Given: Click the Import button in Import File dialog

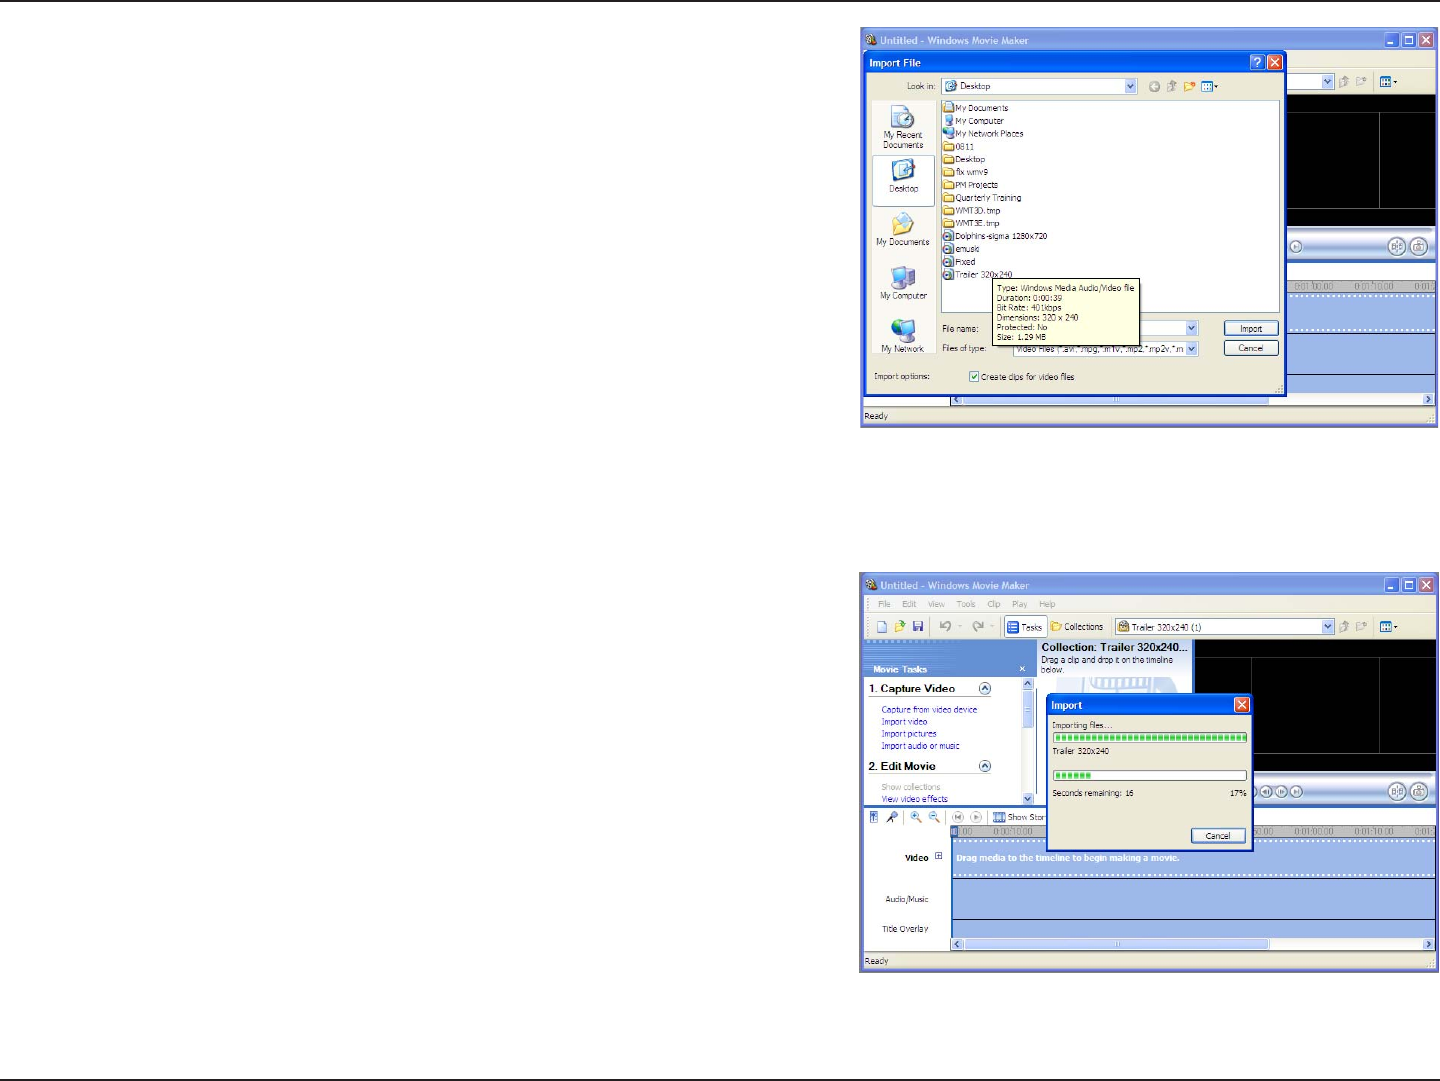Looking at the screenshot, I should pyautogui.click(x=1251, y=328).
